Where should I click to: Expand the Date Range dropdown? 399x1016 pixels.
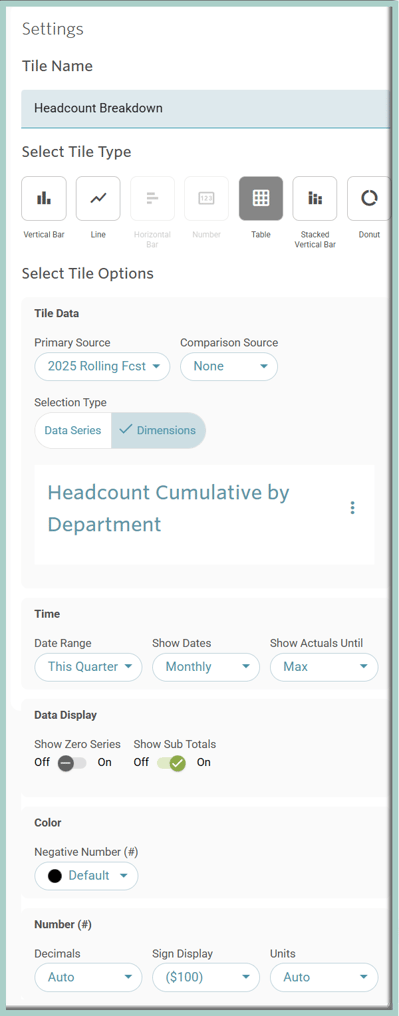pyautogui.click(x=88, y=667)
